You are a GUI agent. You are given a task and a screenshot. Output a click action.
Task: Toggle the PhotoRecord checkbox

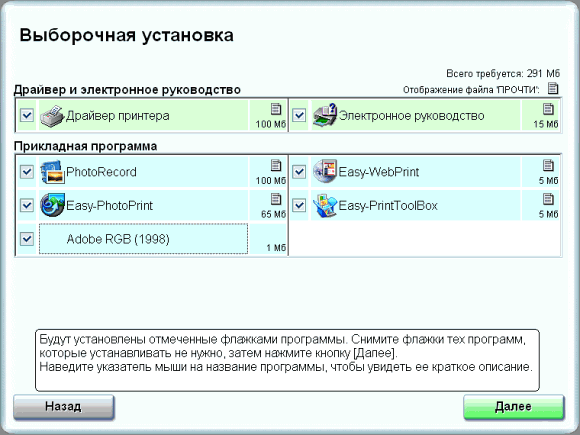coord(27,172)
